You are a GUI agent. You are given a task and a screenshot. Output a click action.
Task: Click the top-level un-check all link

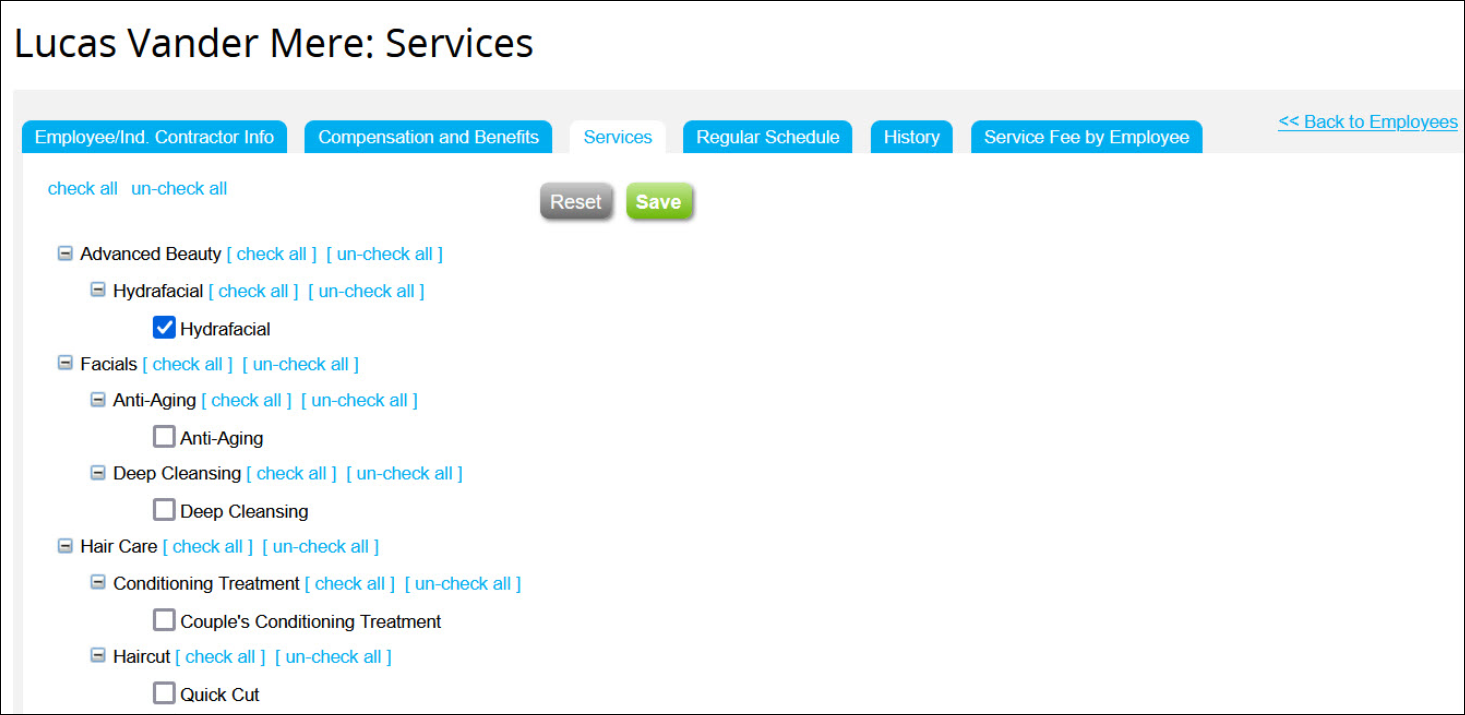pos(179,189)
